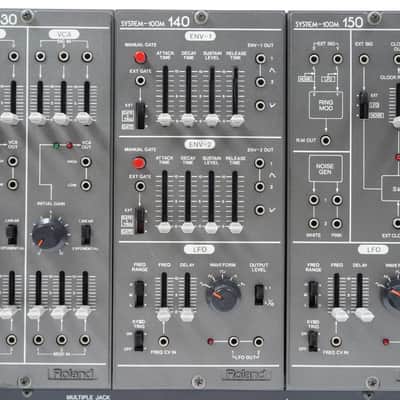Grab the ENV-2 Attack Time slider cap
400x400 pixels.
(x=164, y=227)
